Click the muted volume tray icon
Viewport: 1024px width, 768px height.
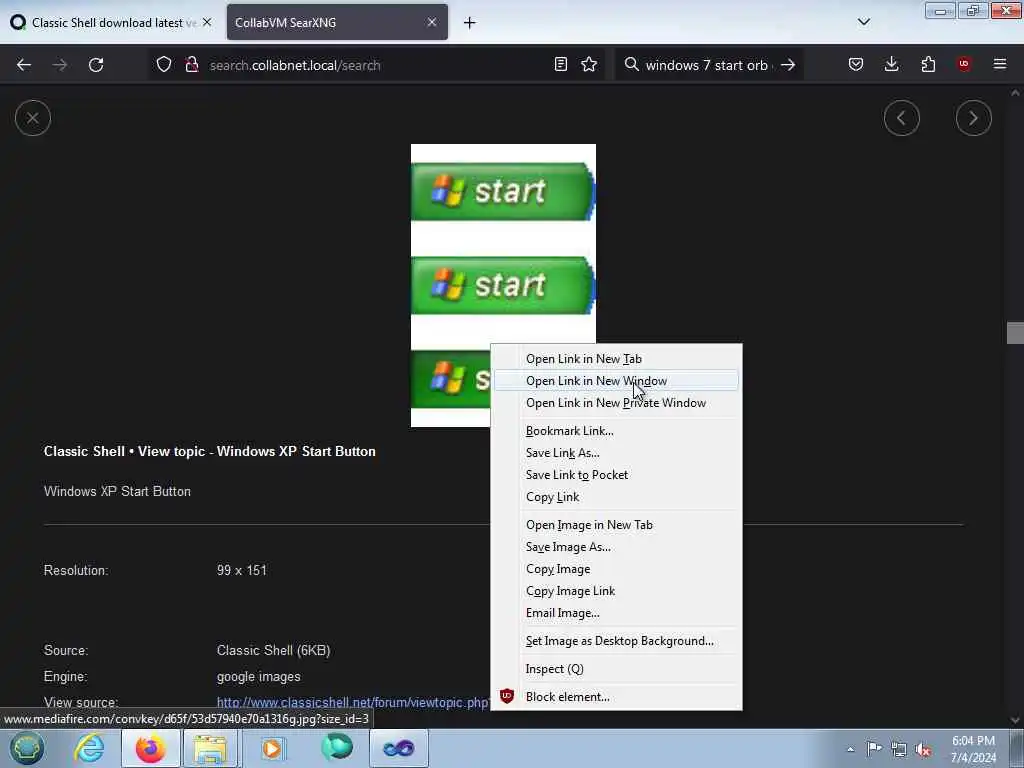tap(923, 750)
